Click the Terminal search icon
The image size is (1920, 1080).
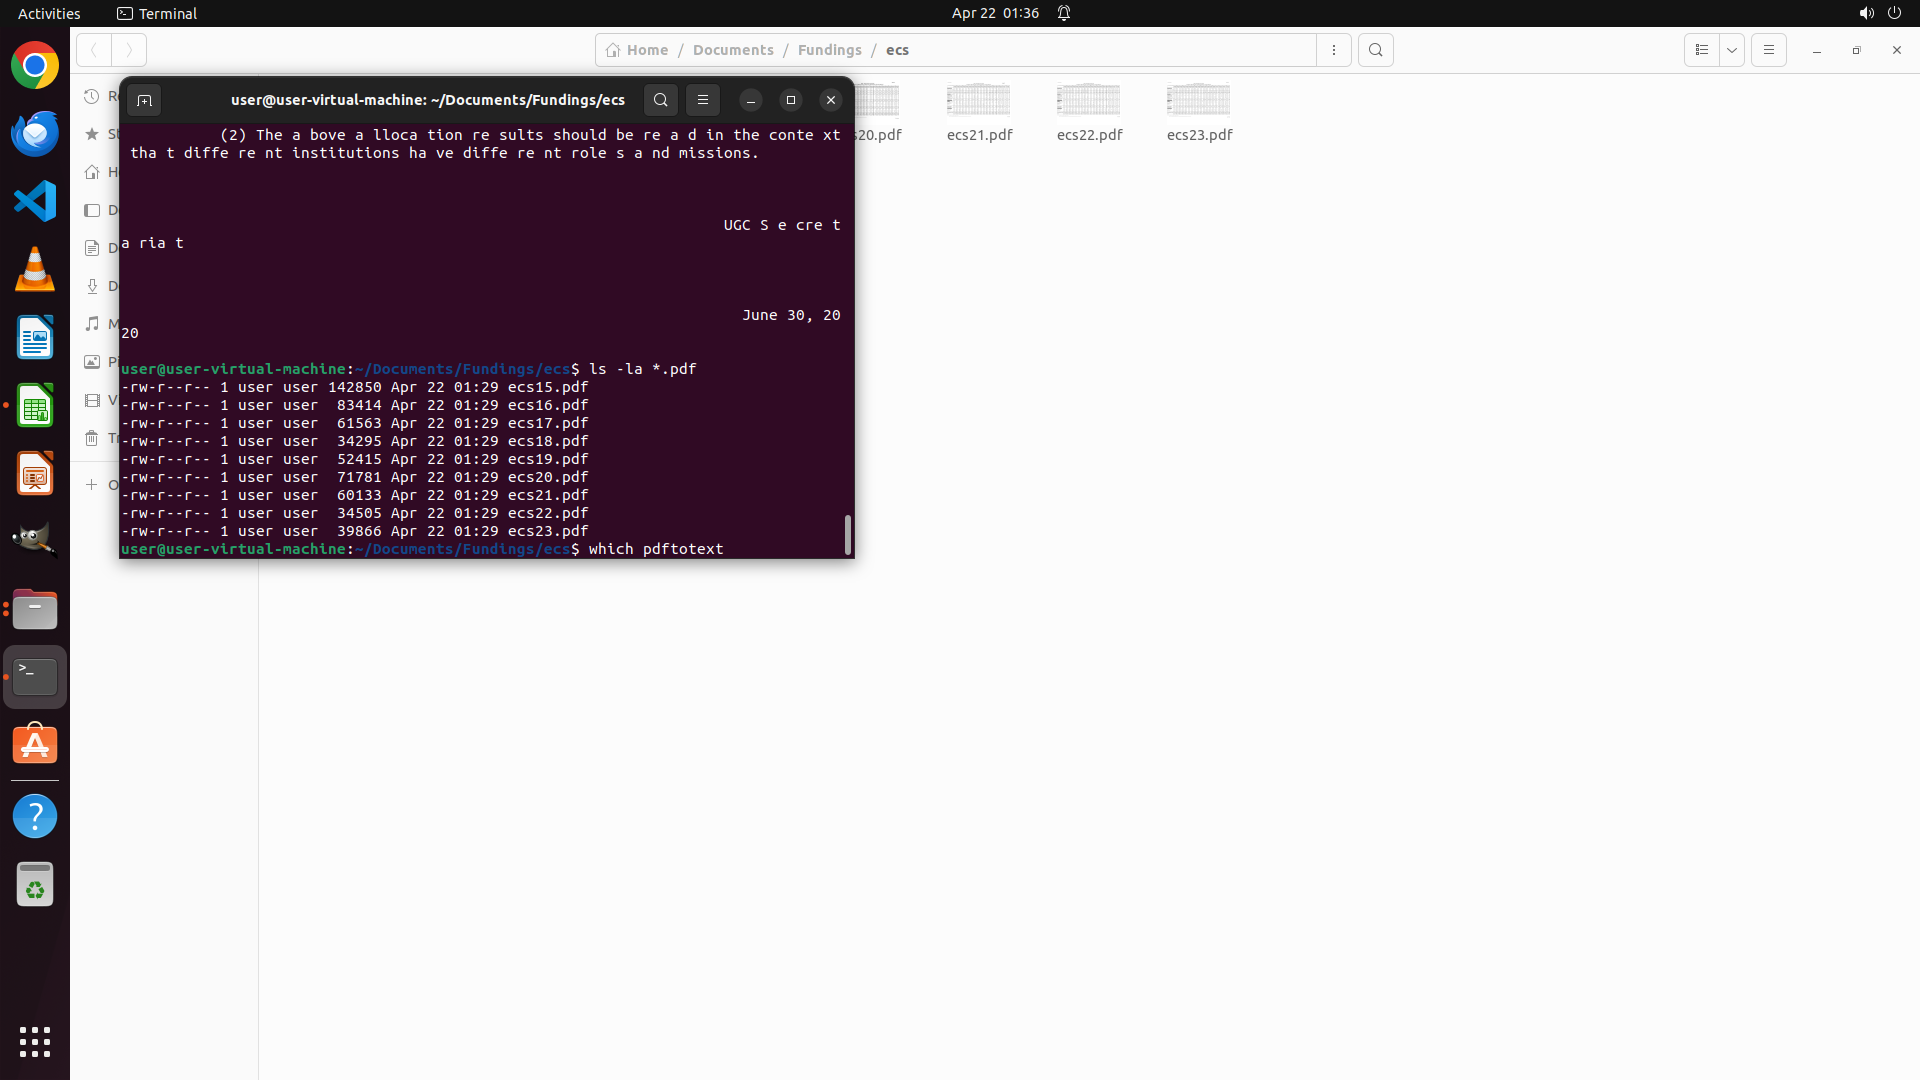[660, 100]
